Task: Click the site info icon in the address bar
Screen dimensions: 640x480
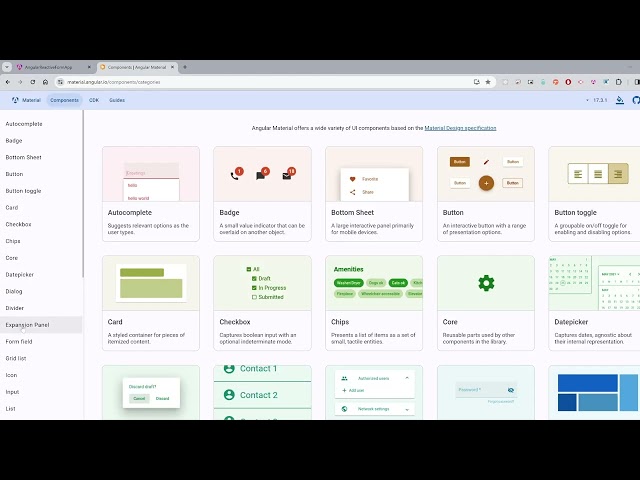Action: tap(60, 82)
